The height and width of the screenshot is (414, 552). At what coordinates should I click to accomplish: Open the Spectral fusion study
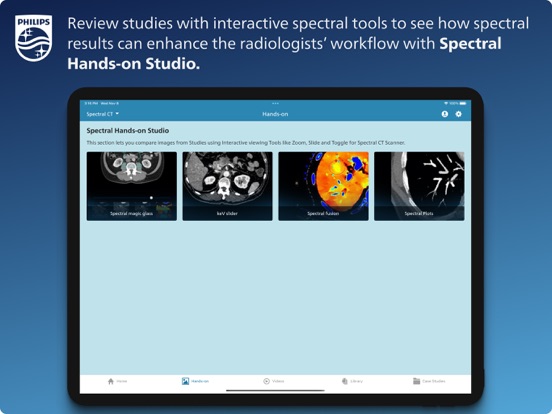point(323,186)
